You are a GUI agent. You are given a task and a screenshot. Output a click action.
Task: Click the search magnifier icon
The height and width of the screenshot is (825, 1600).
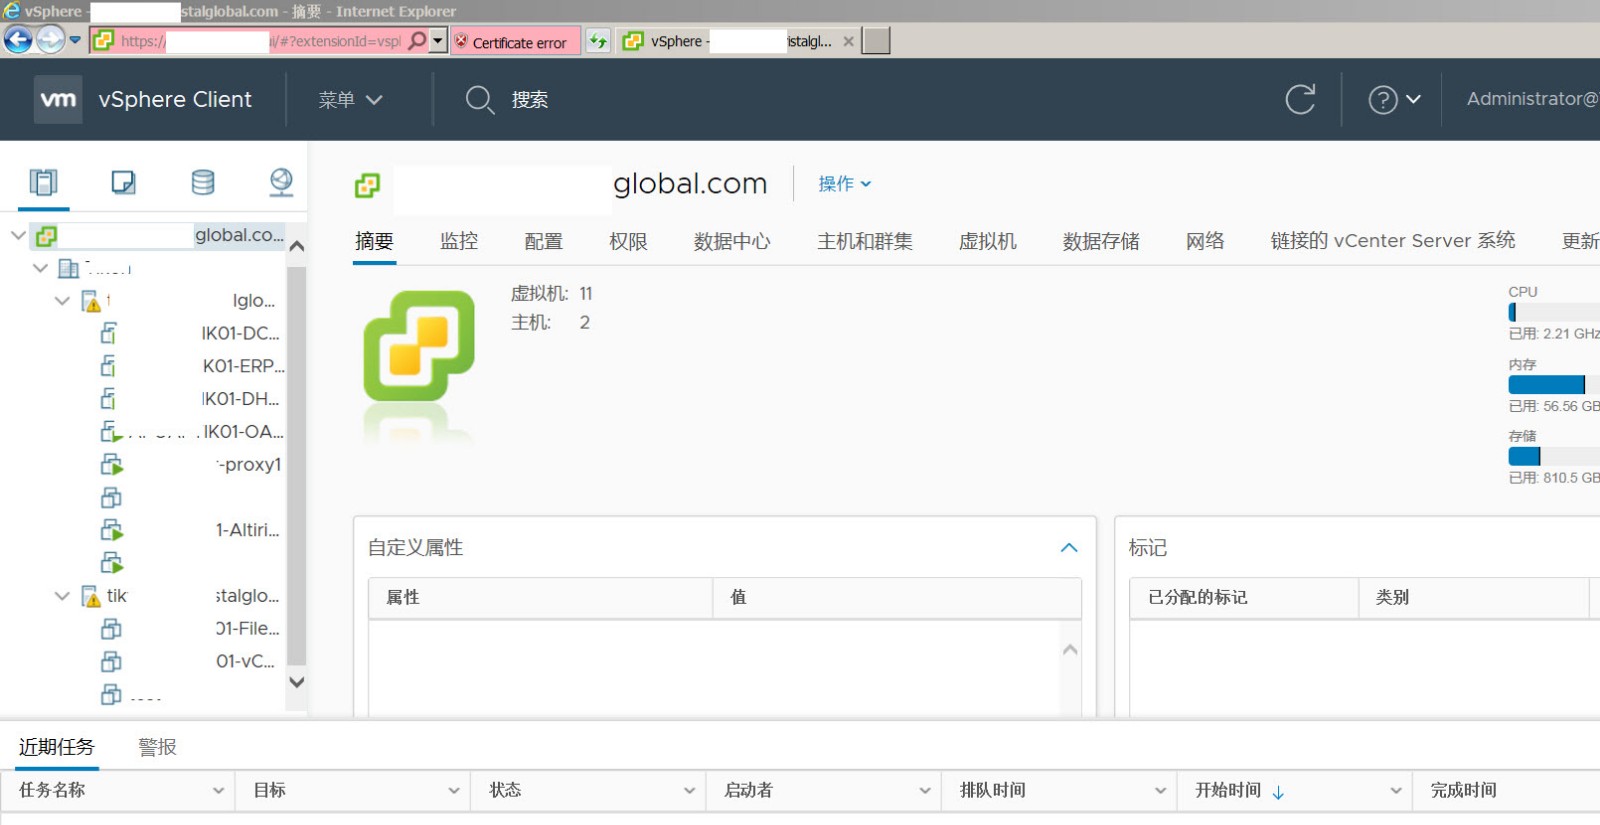(480, 99)
